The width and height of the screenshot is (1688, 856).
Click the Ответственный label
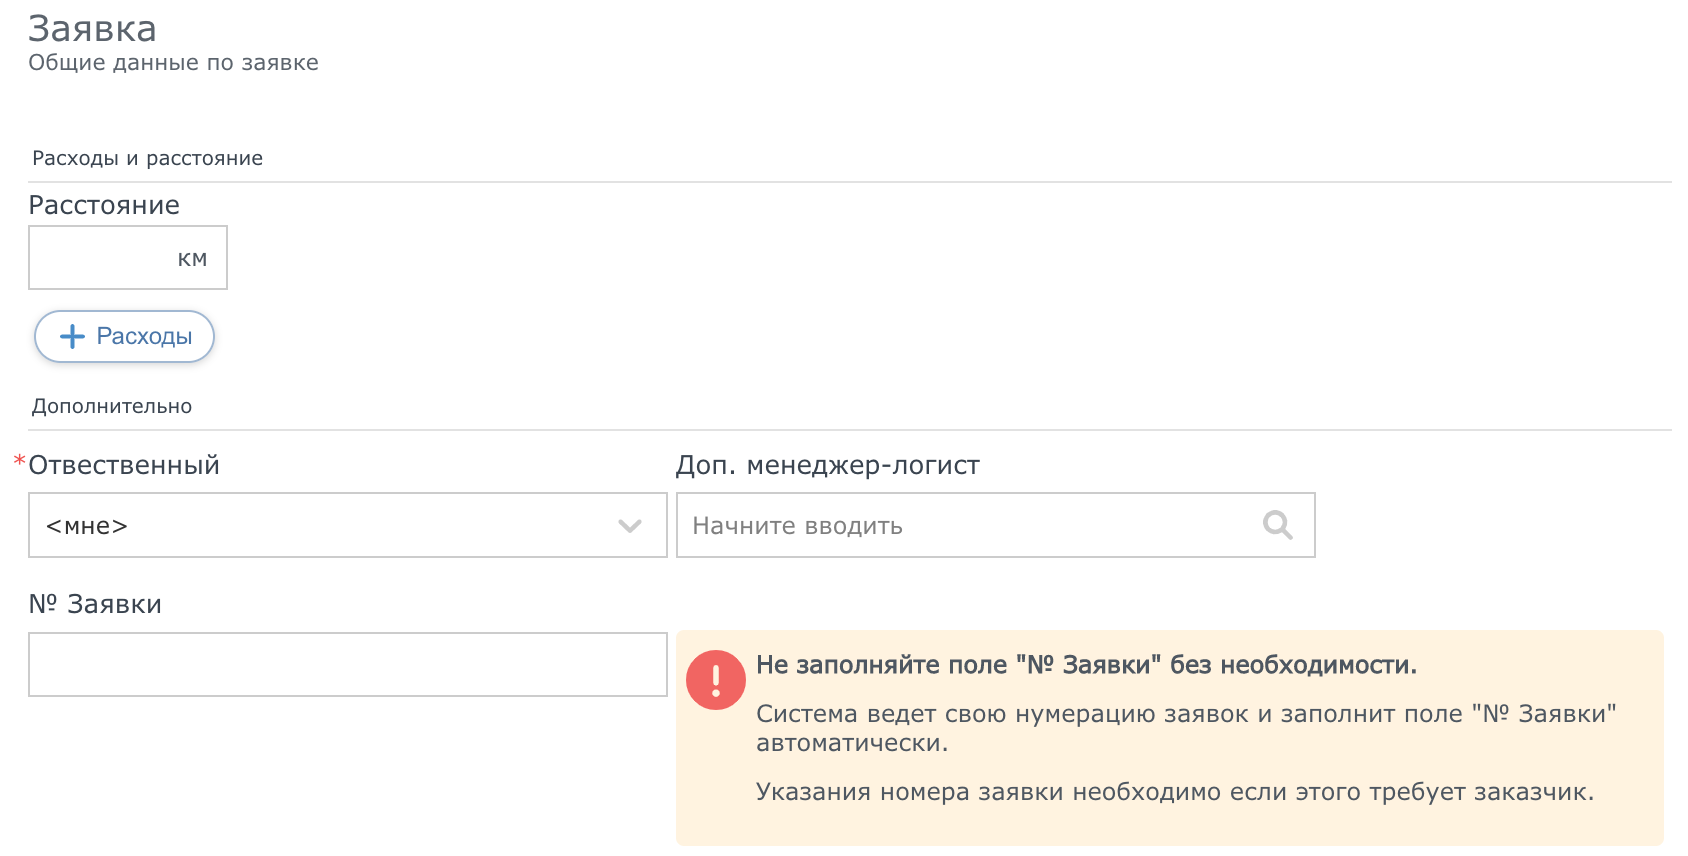point(124,465)
